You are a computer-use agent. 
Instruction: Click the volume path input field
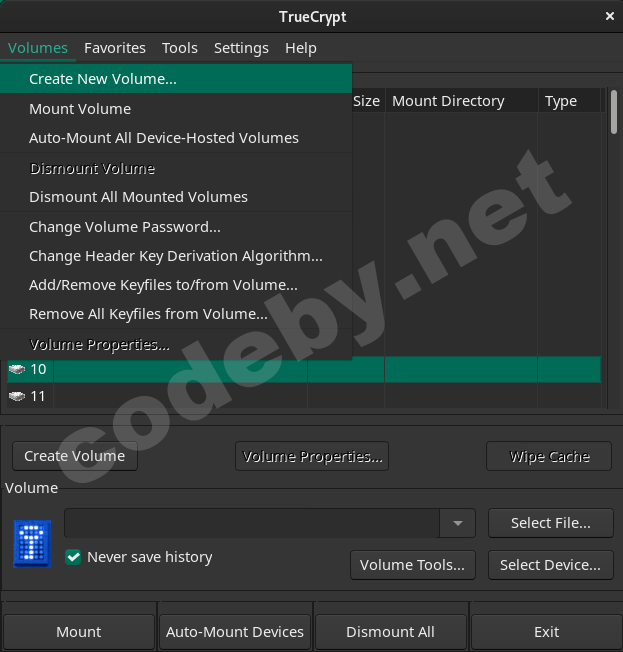pyautogui.click(x=252, y=523)
